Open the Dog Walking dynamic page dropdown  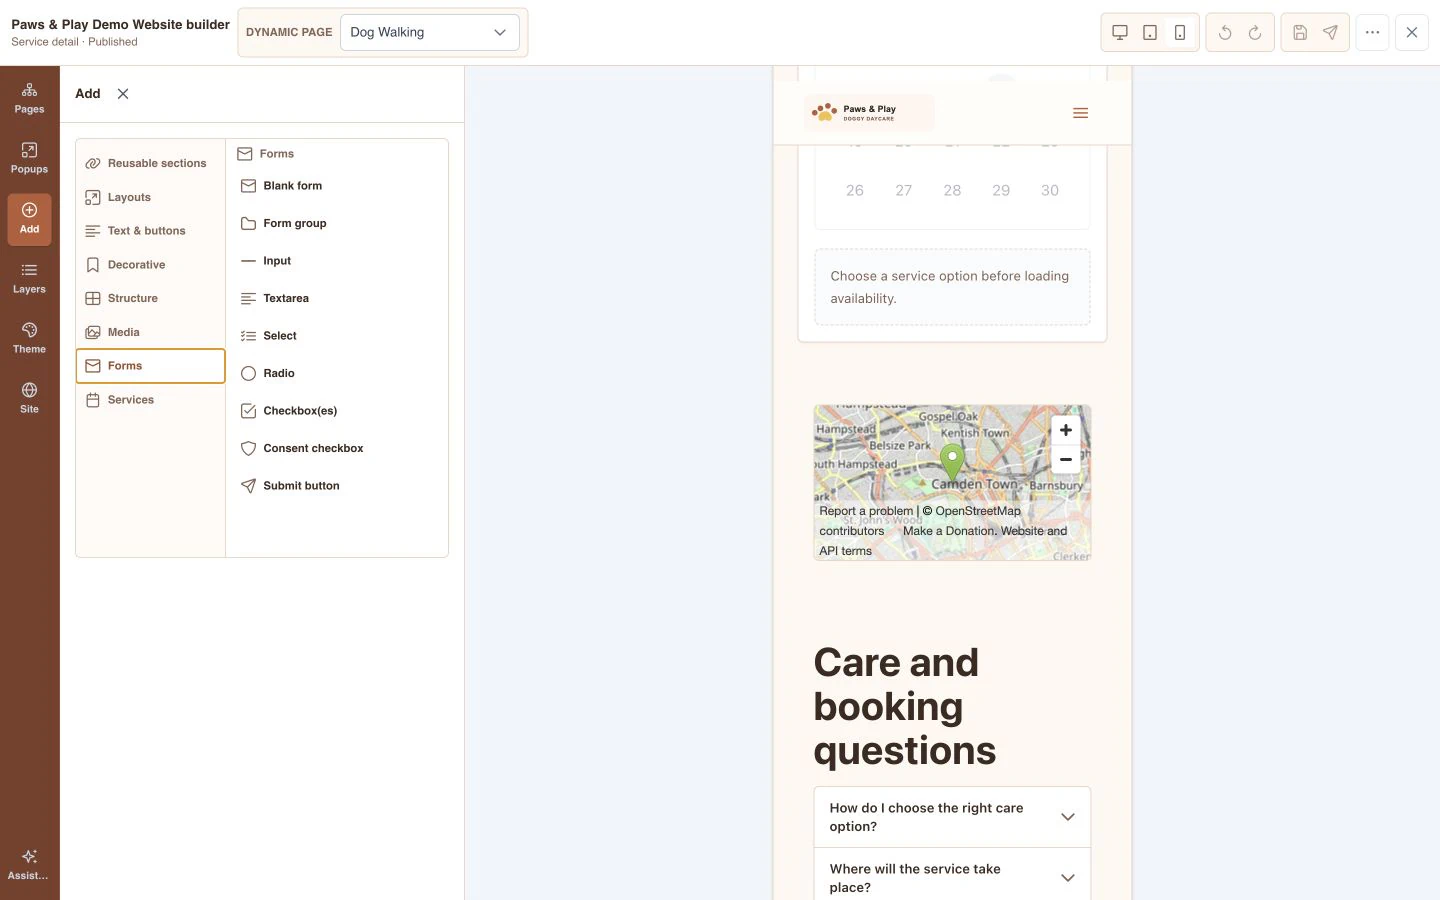point(430,33)
